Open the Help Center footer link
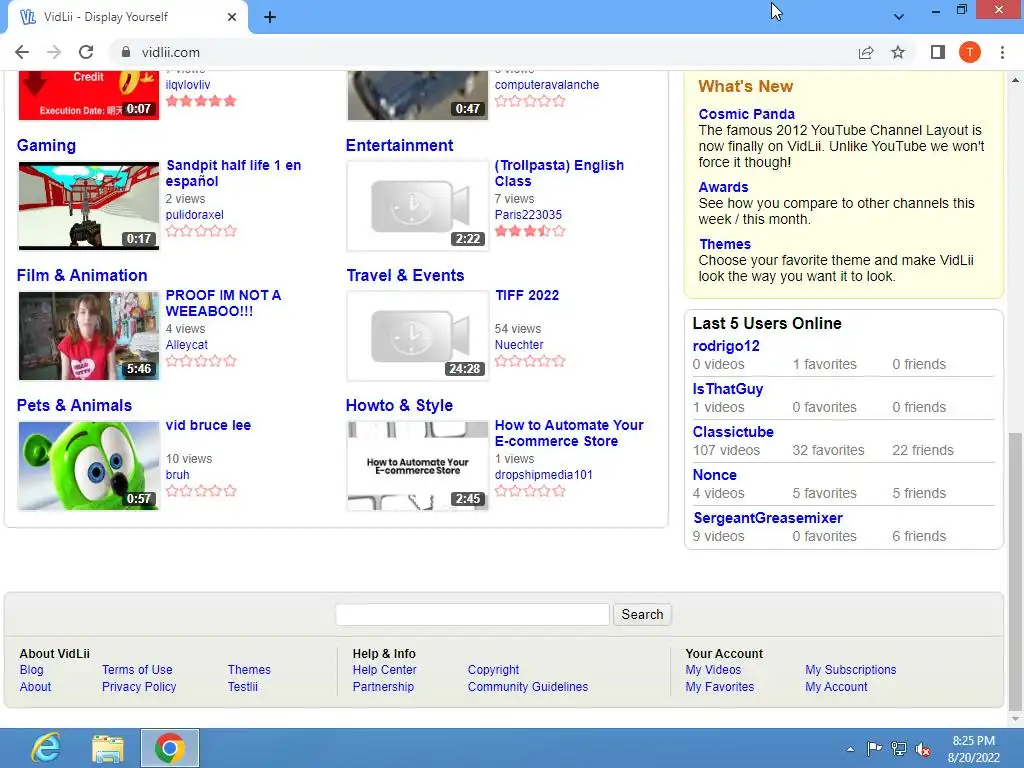The width and height of the screenshot is (1024, 768). click(384, 669)
